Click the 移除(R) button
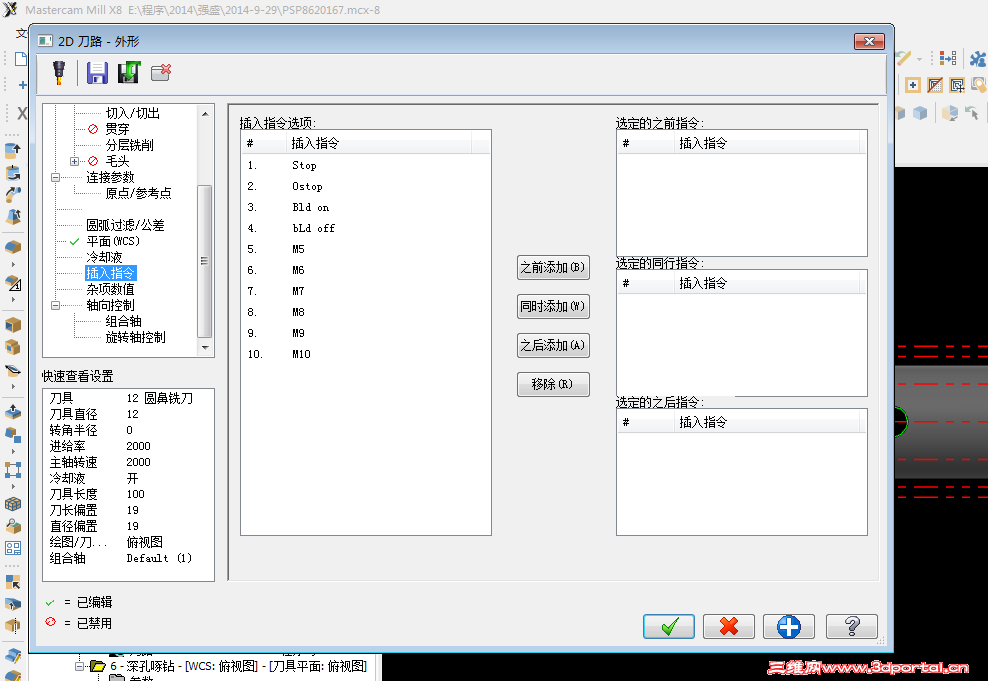988x681 pixels. click(552, 384)
